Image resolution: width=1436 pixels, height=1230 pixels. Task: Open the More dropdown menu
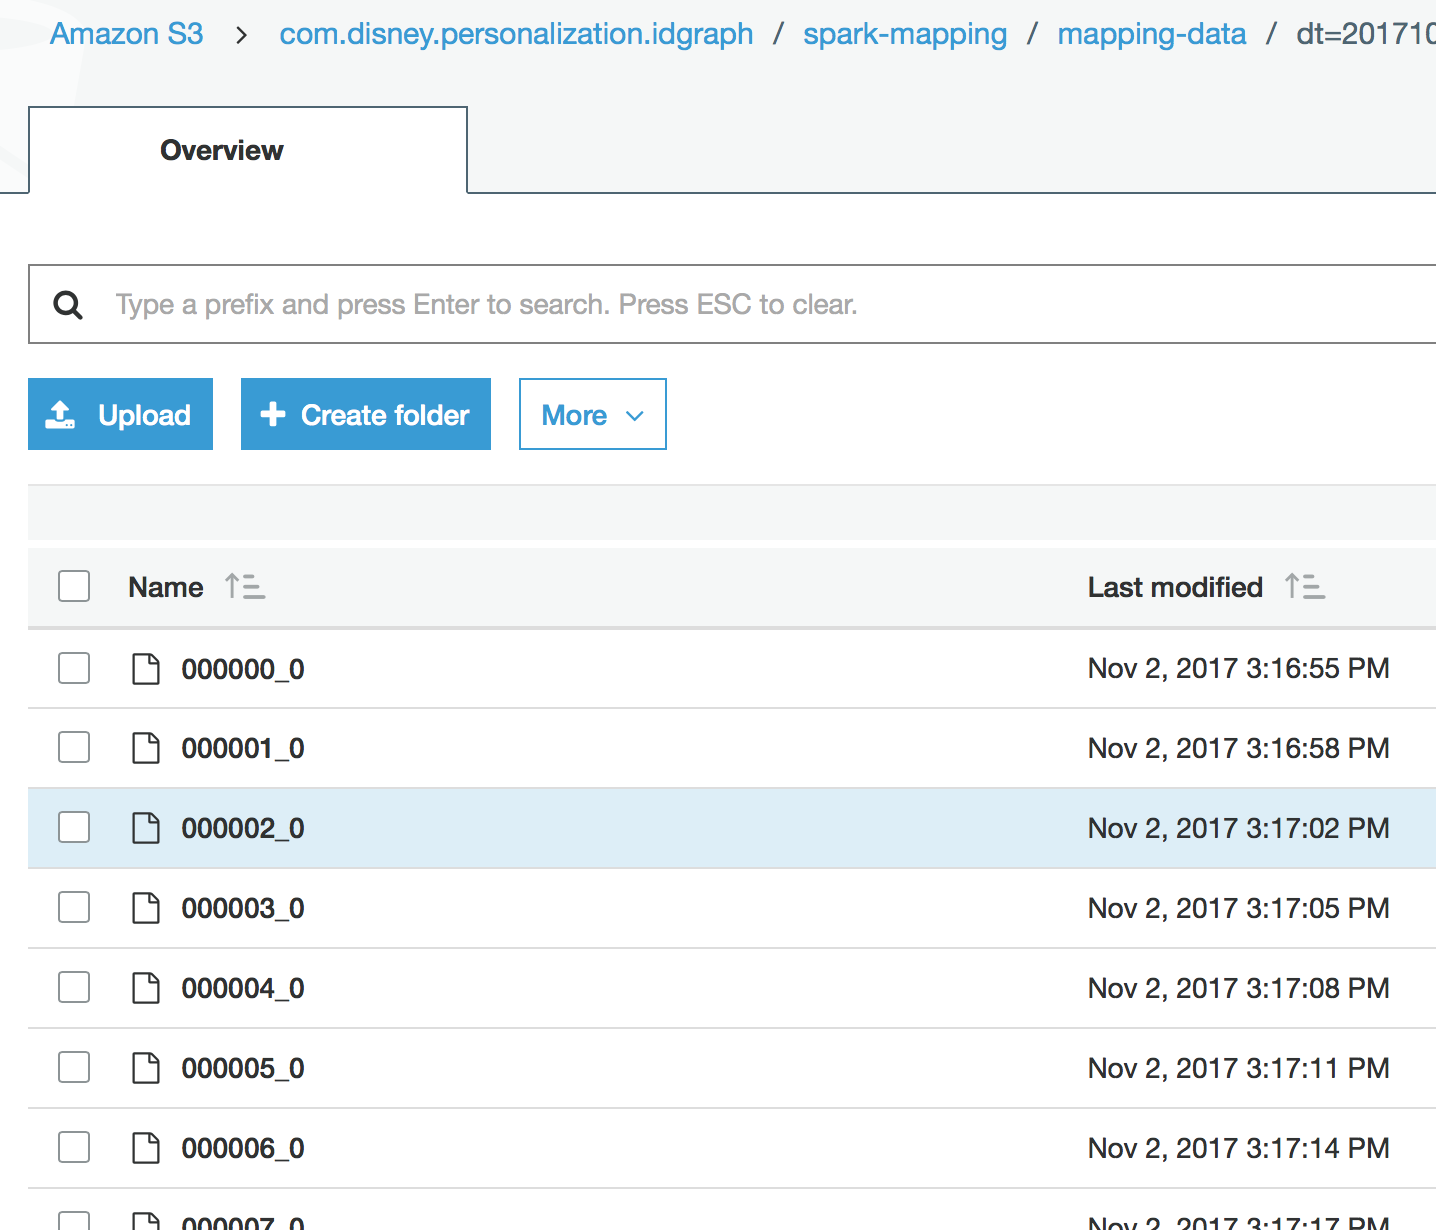tap(593, 414)
